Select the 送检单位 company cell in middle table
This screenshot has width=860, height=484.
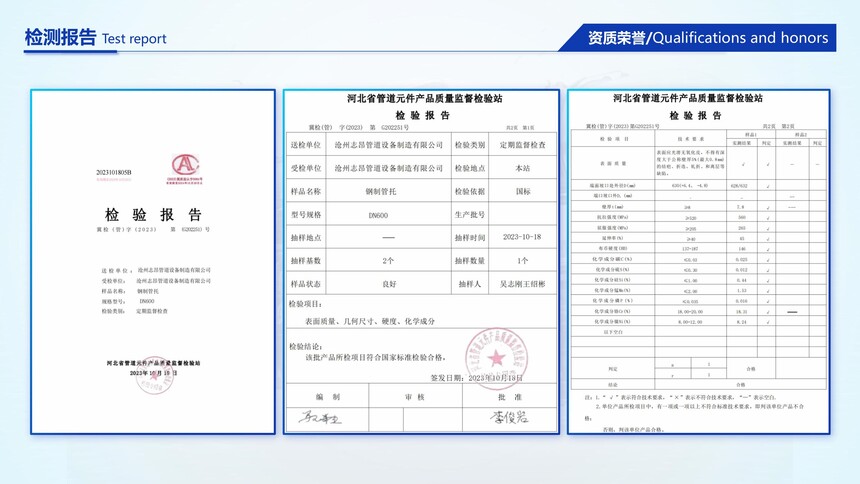tap(388, 145)
